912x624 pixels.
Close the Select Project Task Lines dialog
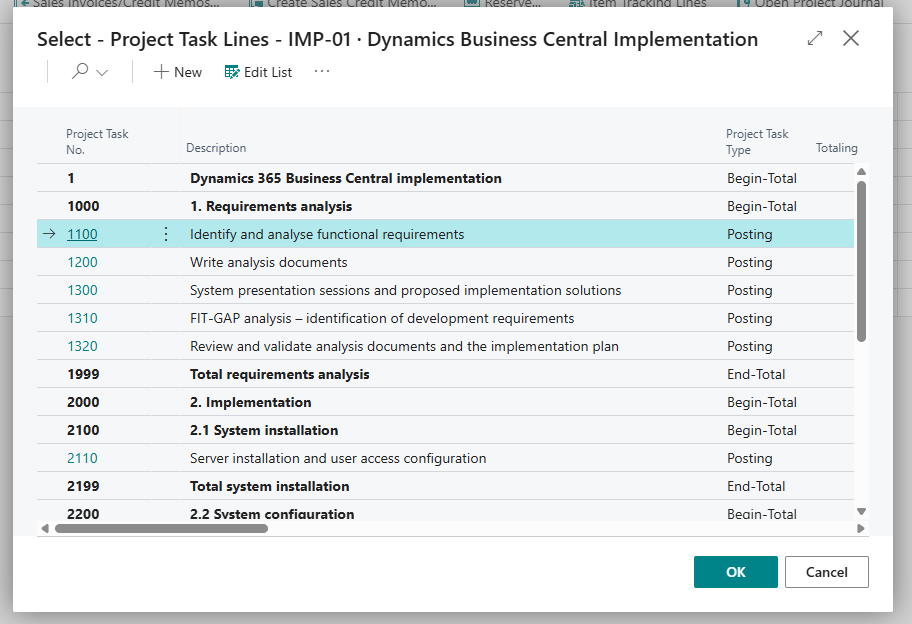pos(851,38)
